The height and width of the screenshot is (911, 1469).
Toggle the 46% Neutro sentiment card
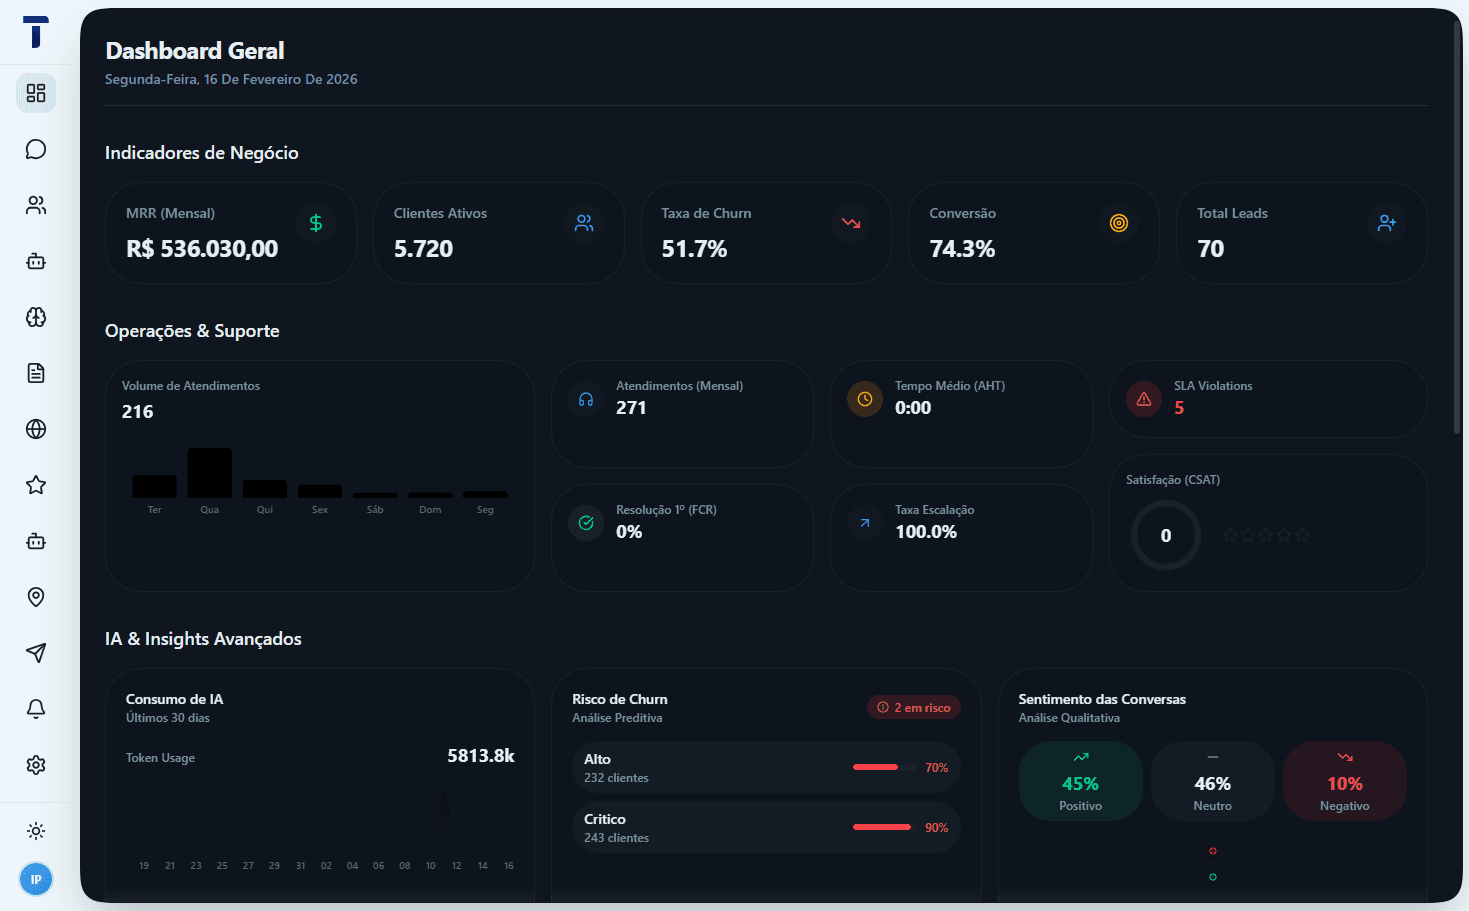1212,780
